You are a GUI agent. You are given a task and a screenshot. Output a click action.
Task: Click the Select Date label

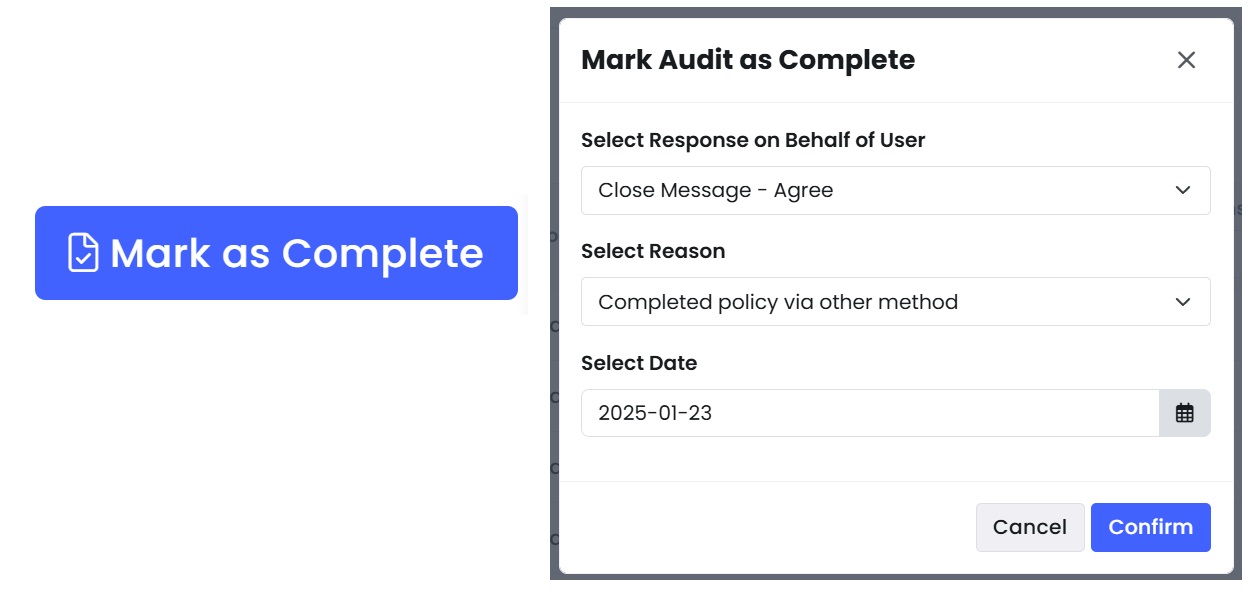pyautogui.click(x=639, y=363)
